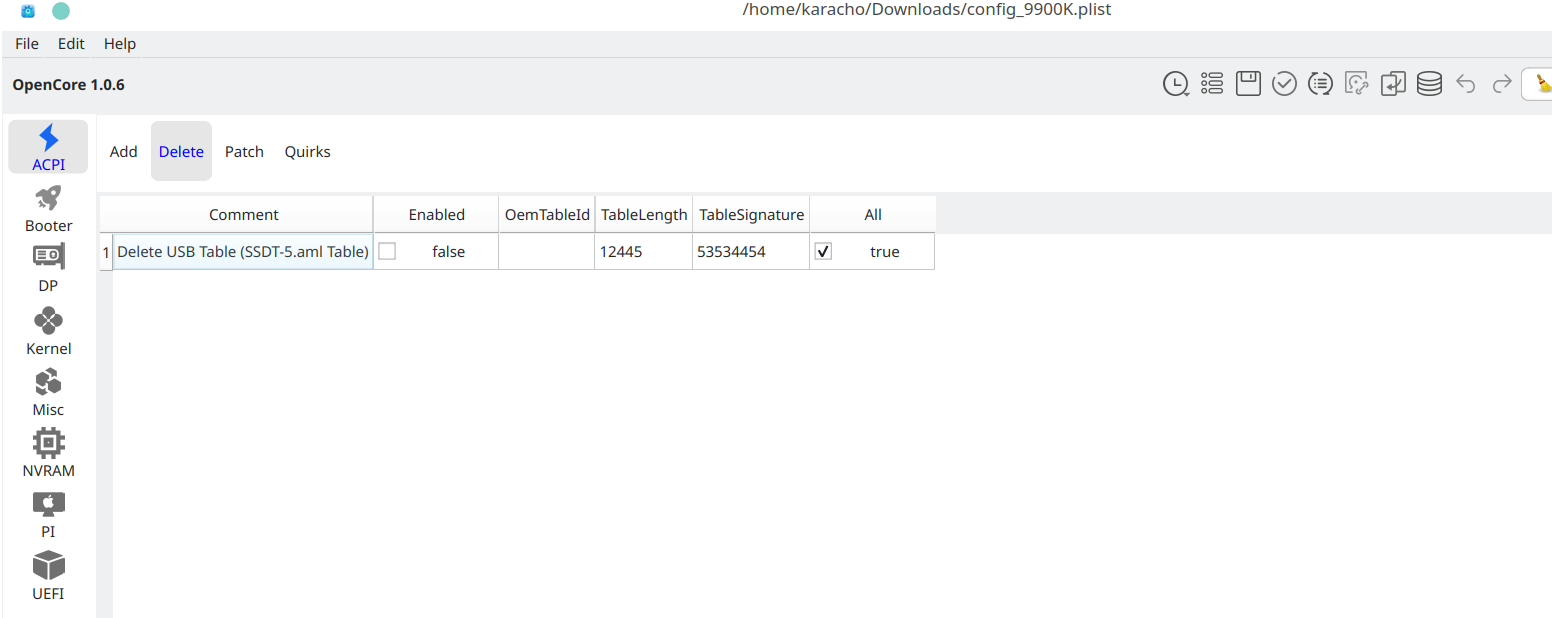Switch to the Misc sidebar section

(x=48, y=393)
